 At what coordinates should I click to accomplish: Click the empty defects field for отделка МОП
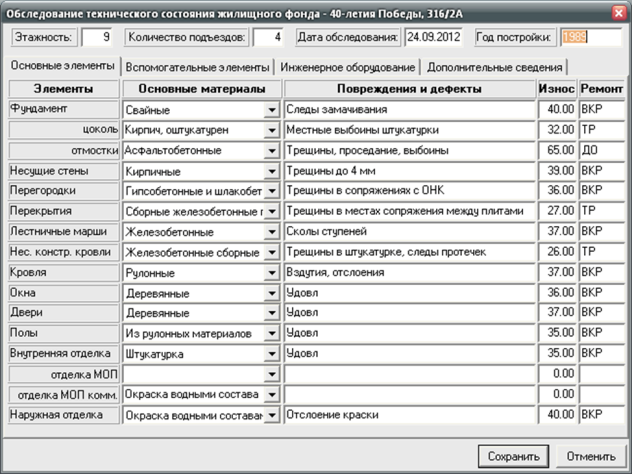(410, 374)
